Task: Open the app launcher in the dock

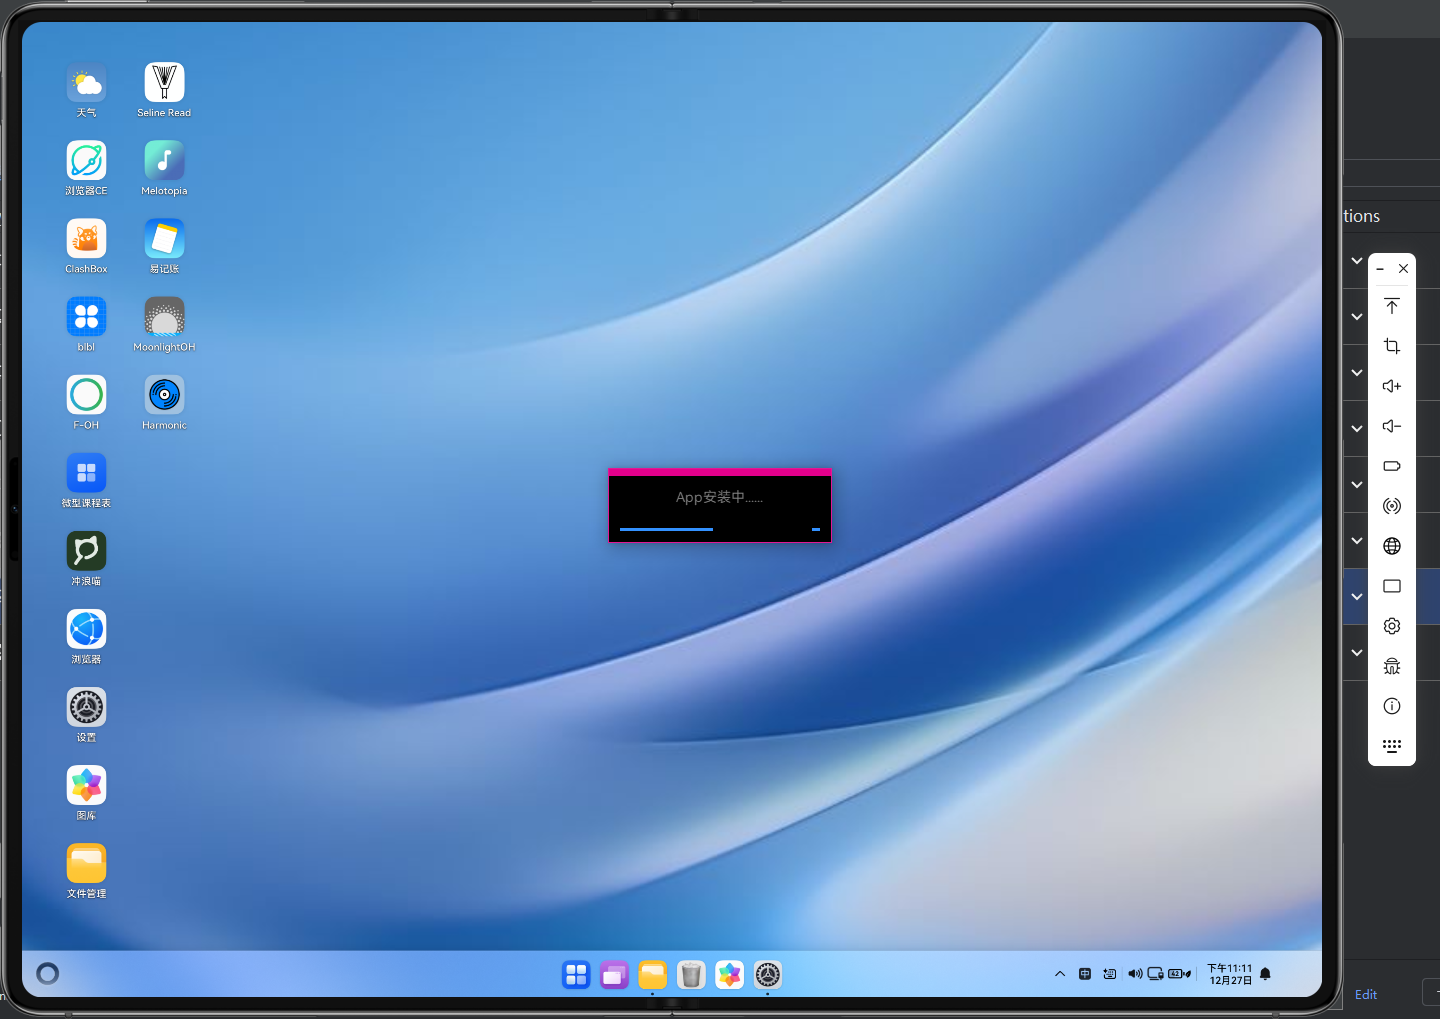Action: pos(576,974)
